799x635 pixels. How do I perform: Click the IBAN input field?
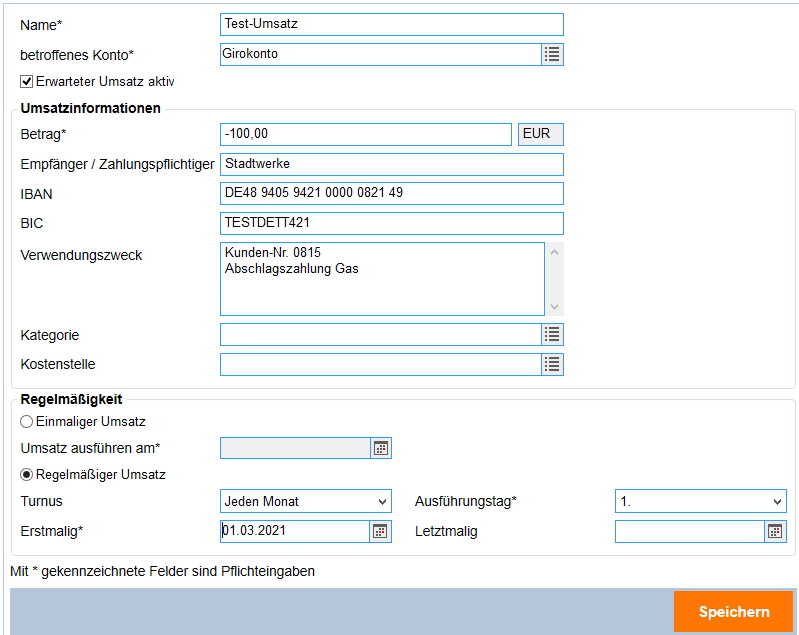pyautogui.click(x=391, y=193)
